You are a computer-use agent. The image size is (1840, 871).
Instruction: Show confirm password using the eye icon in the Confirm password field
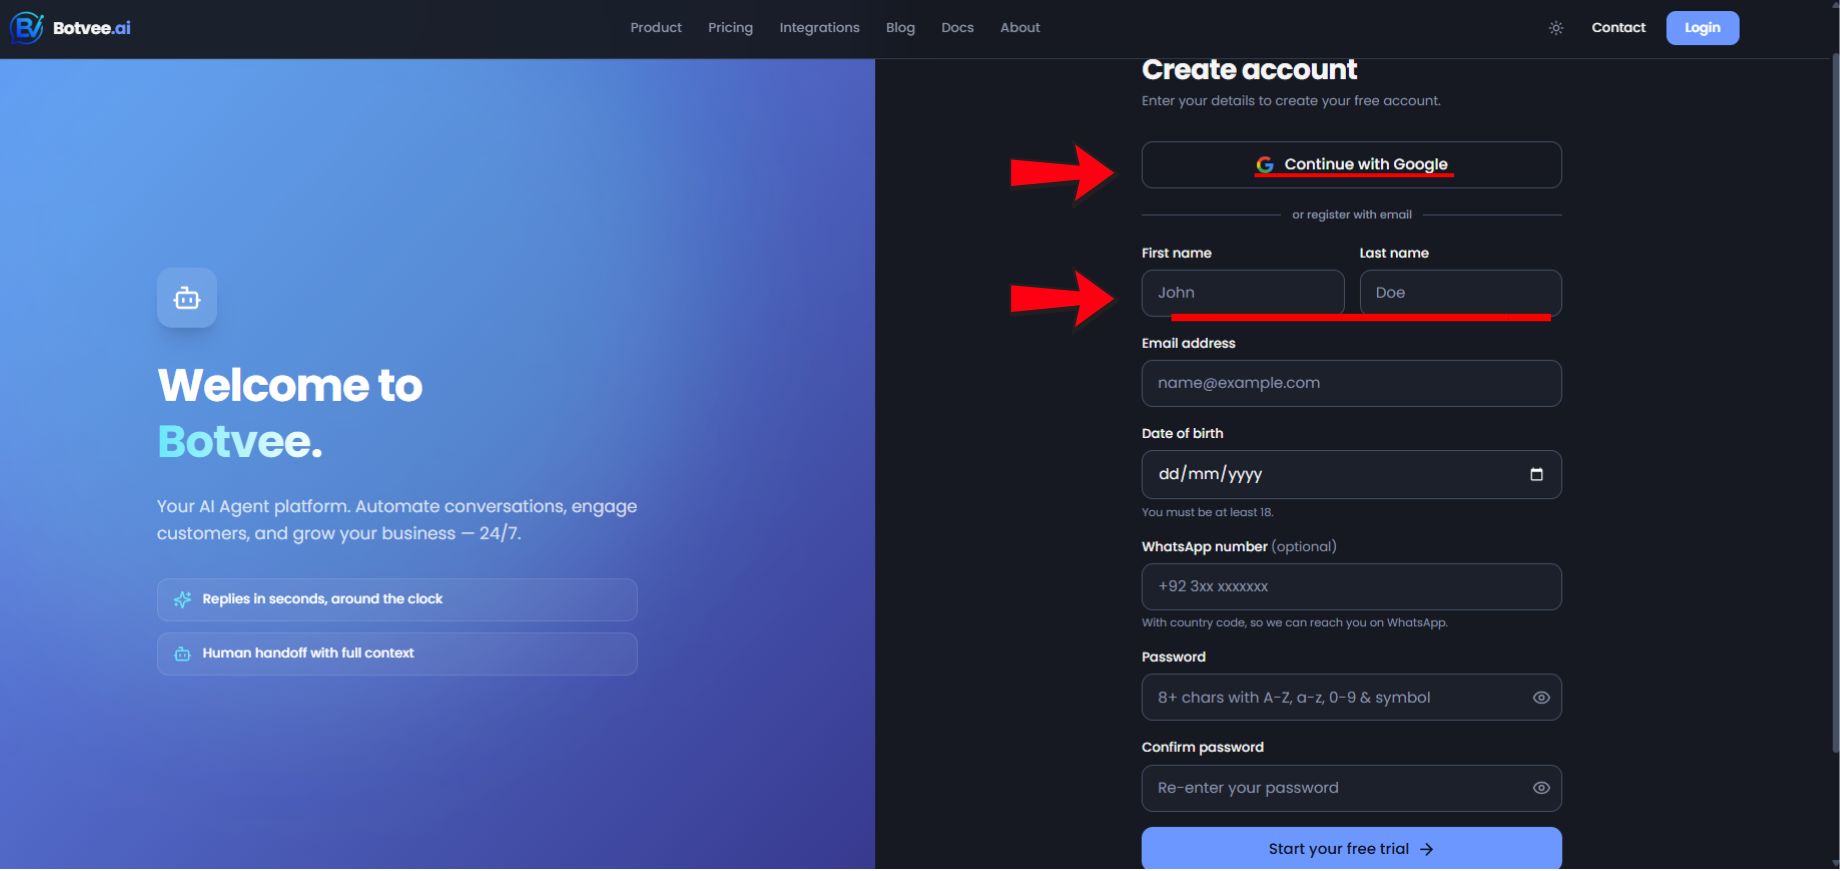(x=1541, y=788)
